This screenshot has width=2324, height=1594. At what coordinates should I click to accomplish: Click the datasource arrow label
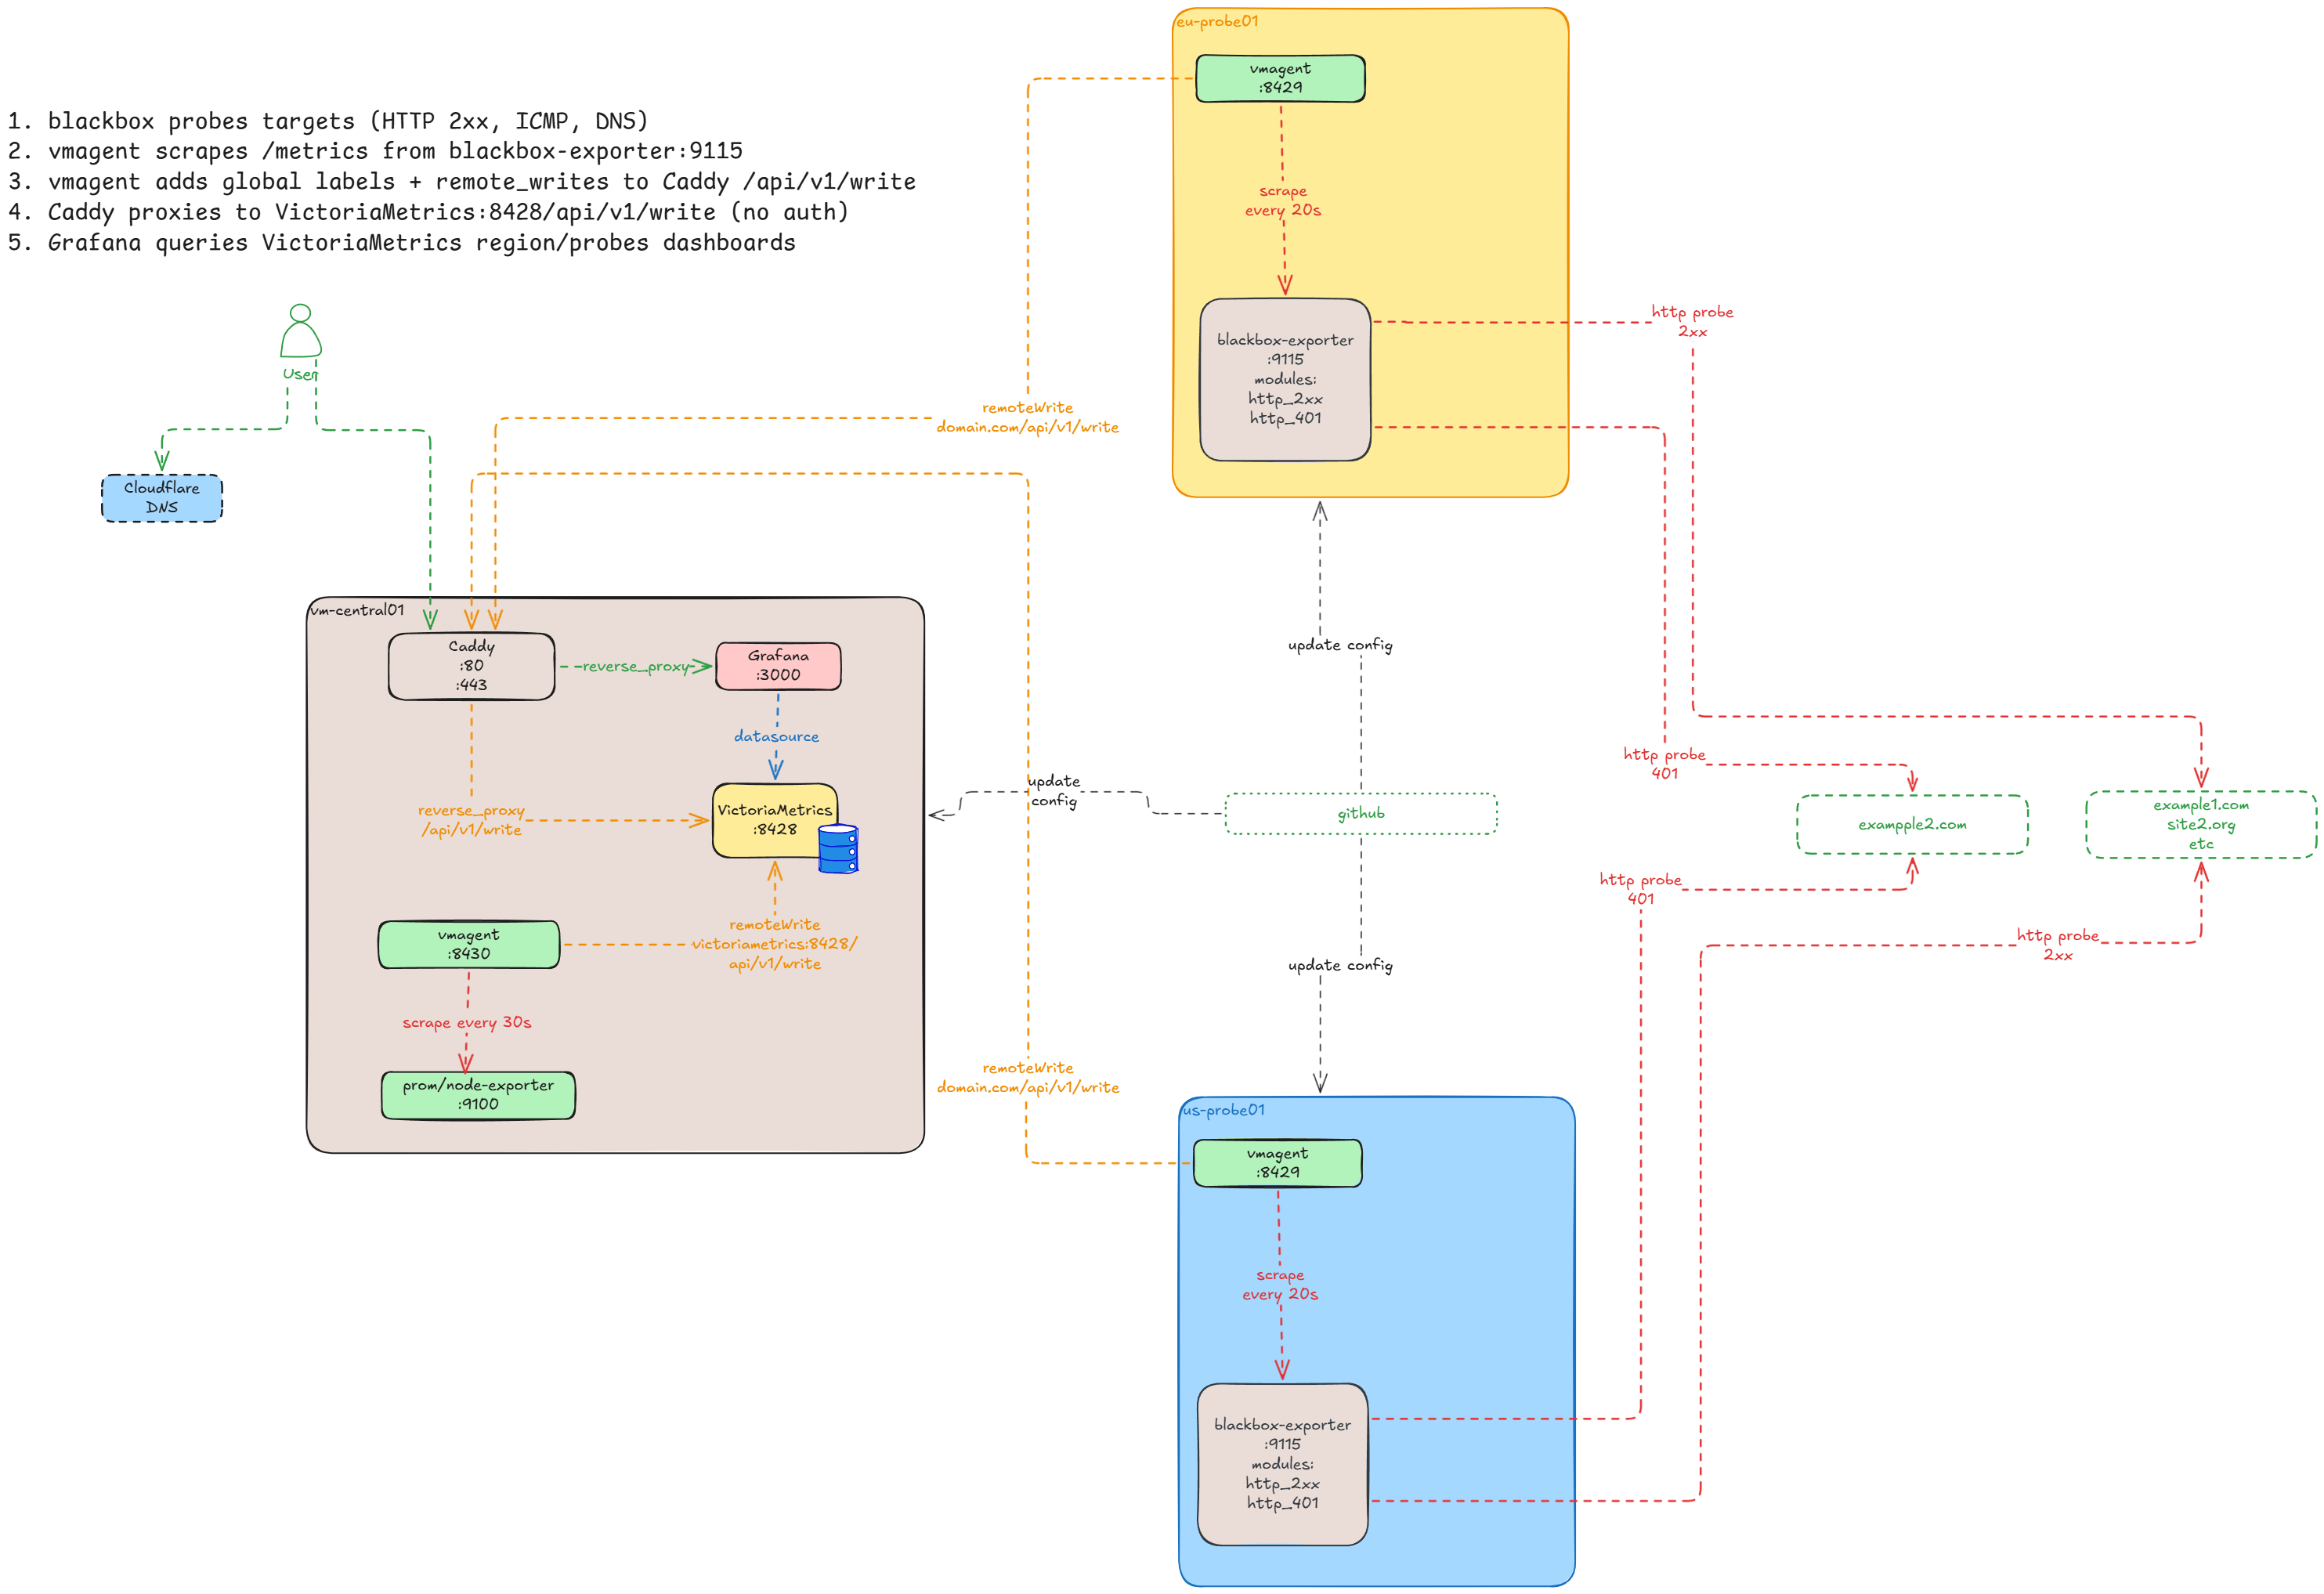[x=776, y=737]
